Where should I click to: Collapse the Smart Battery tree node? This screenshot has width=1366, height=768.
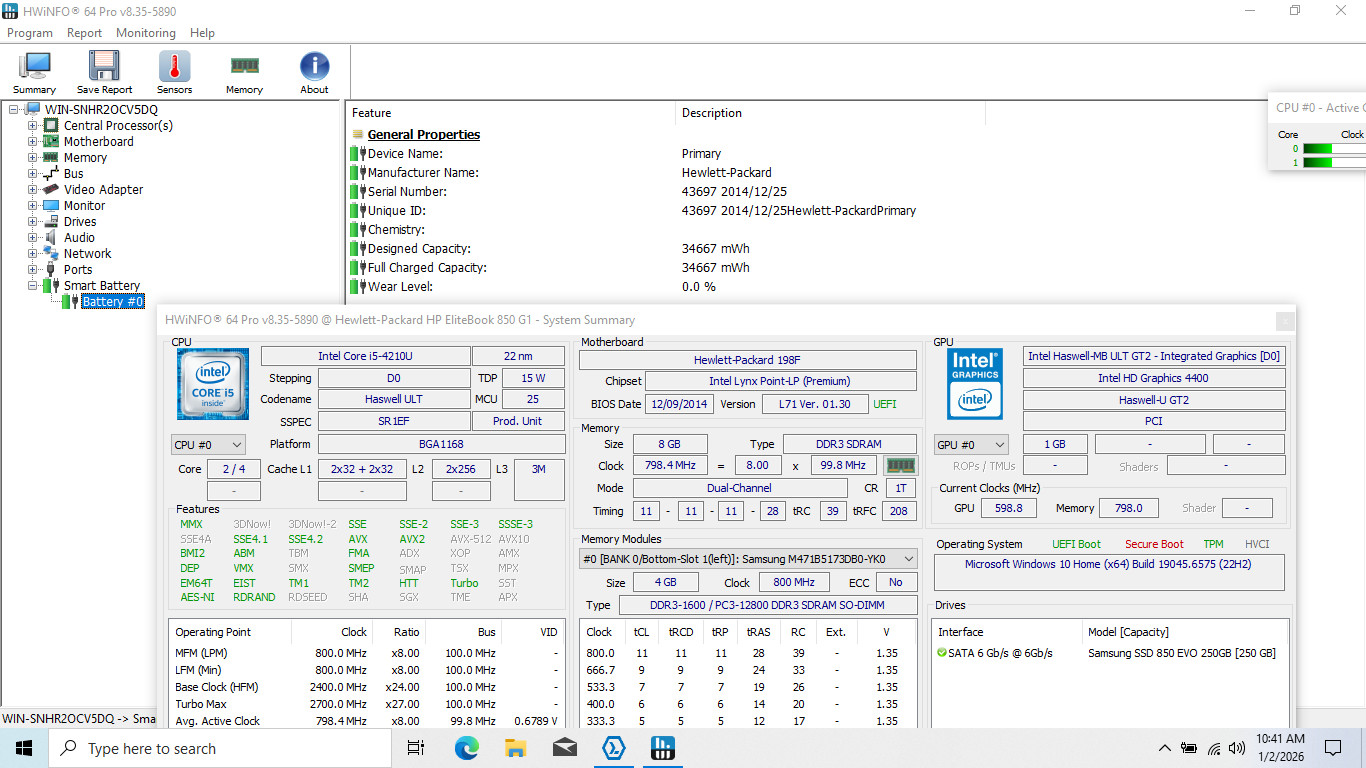click(x=33, y=286)
